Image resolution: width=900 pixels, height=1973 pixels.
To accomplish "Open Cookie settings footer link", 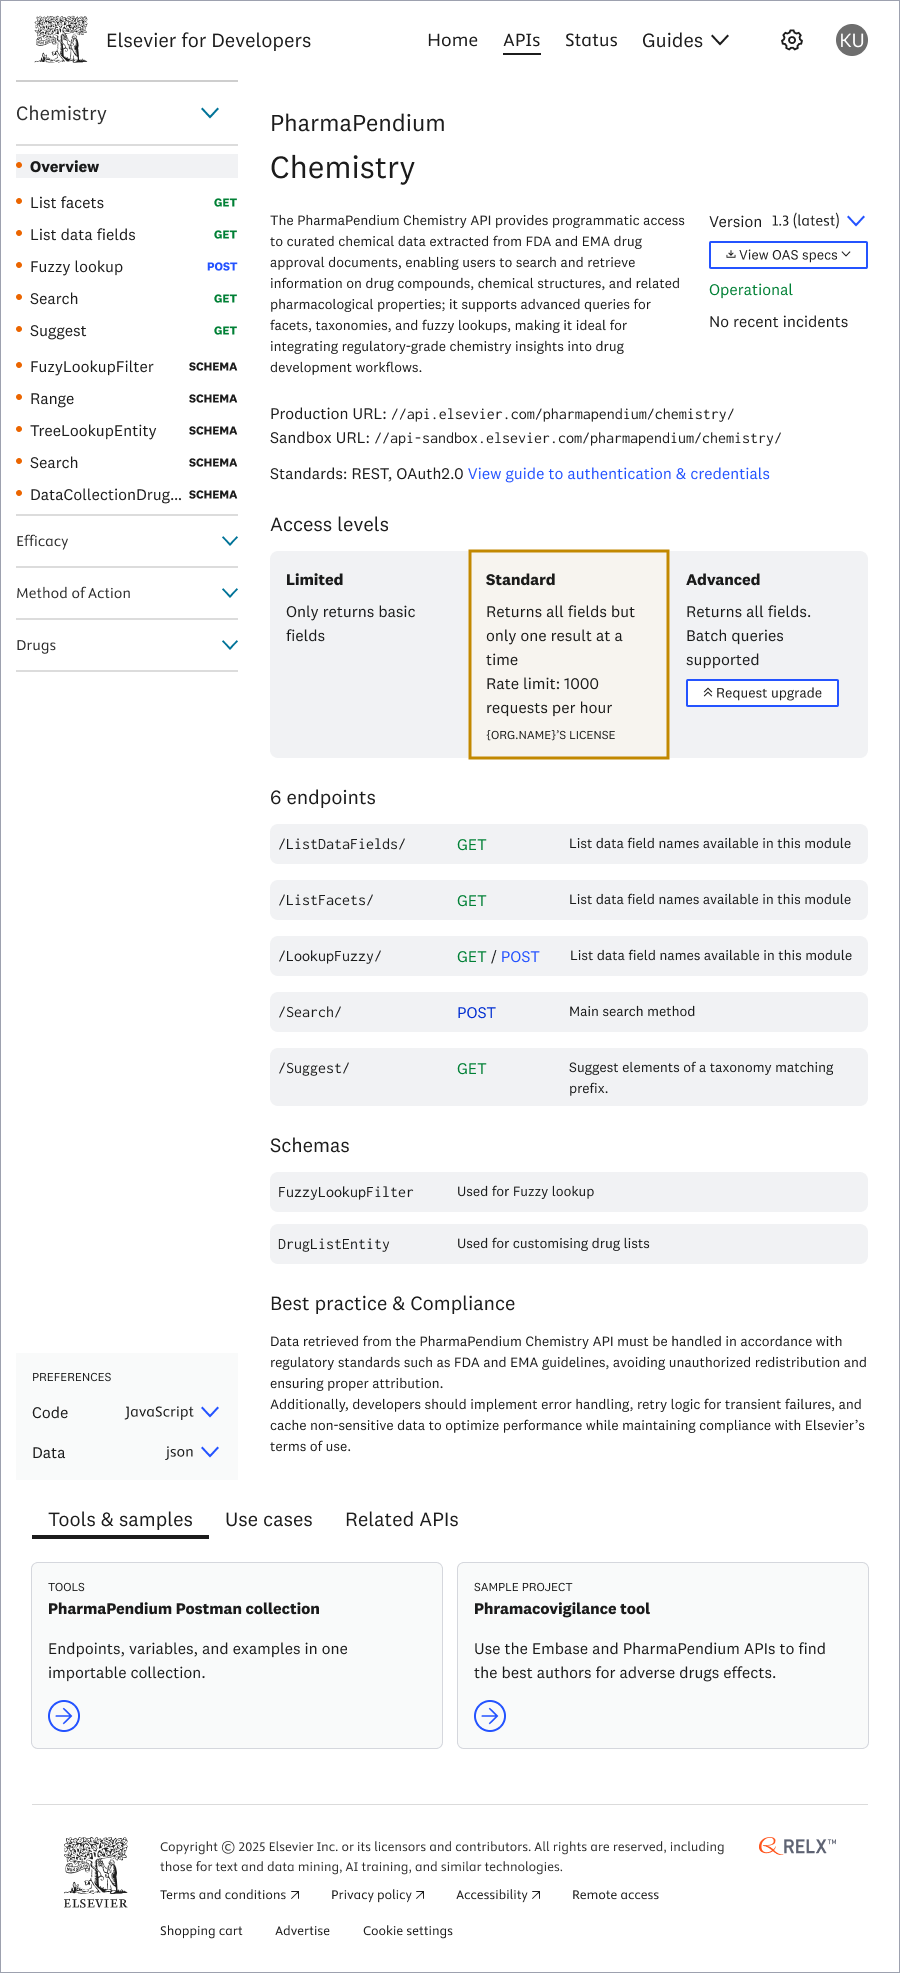I will pos(408,1931).
